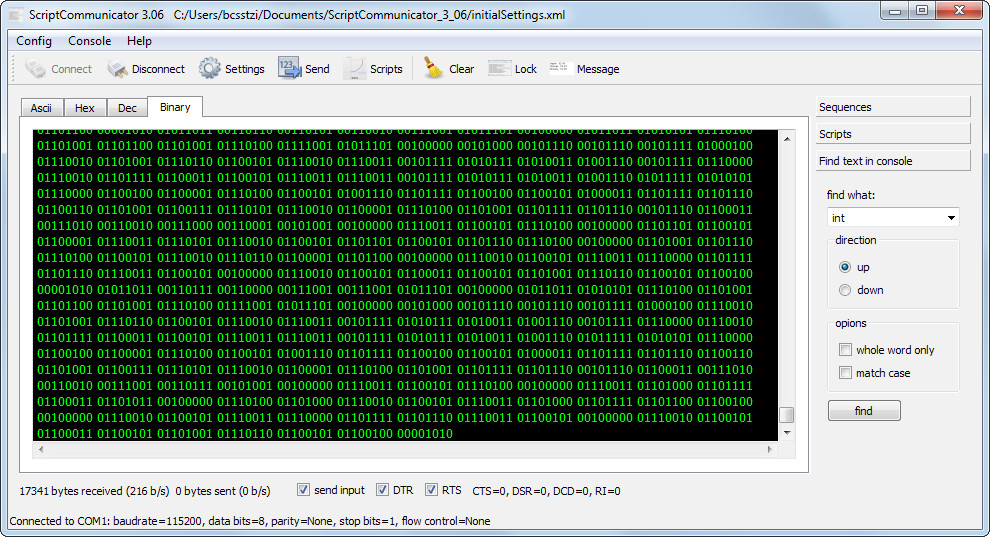Select the down search direction
The image size is (990, 537).
click(845, 290)
